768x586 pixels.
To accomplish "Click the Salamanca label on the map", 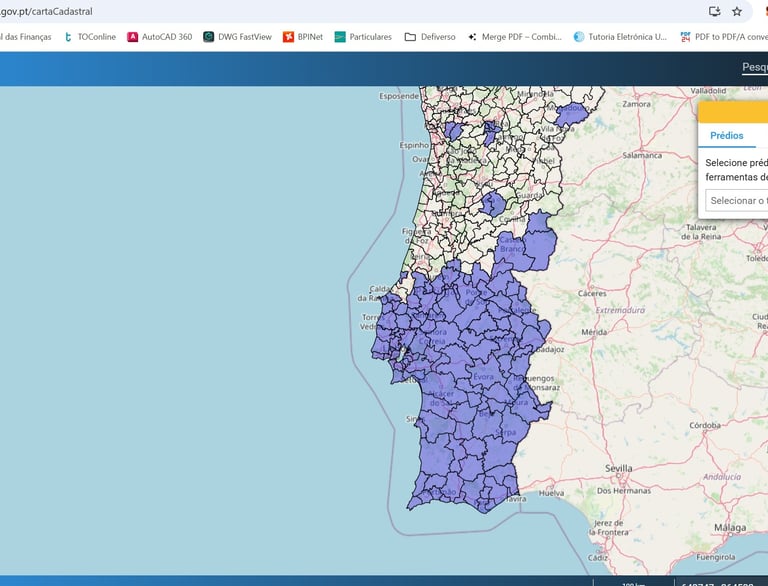I will point(642,155).
